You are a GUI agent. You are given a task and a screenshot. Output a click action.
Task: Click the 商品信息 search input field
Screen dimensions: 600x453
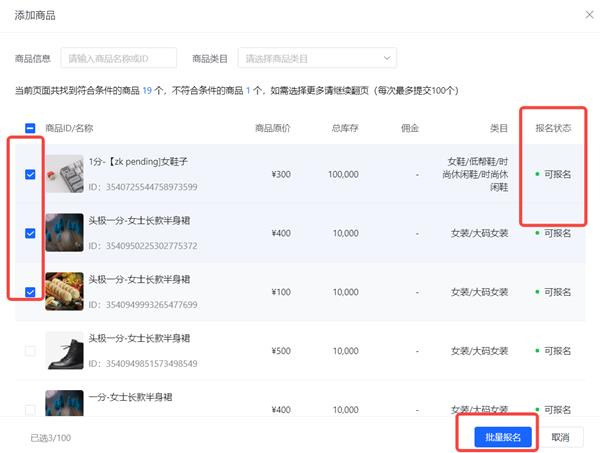click(x=119, y=58)
